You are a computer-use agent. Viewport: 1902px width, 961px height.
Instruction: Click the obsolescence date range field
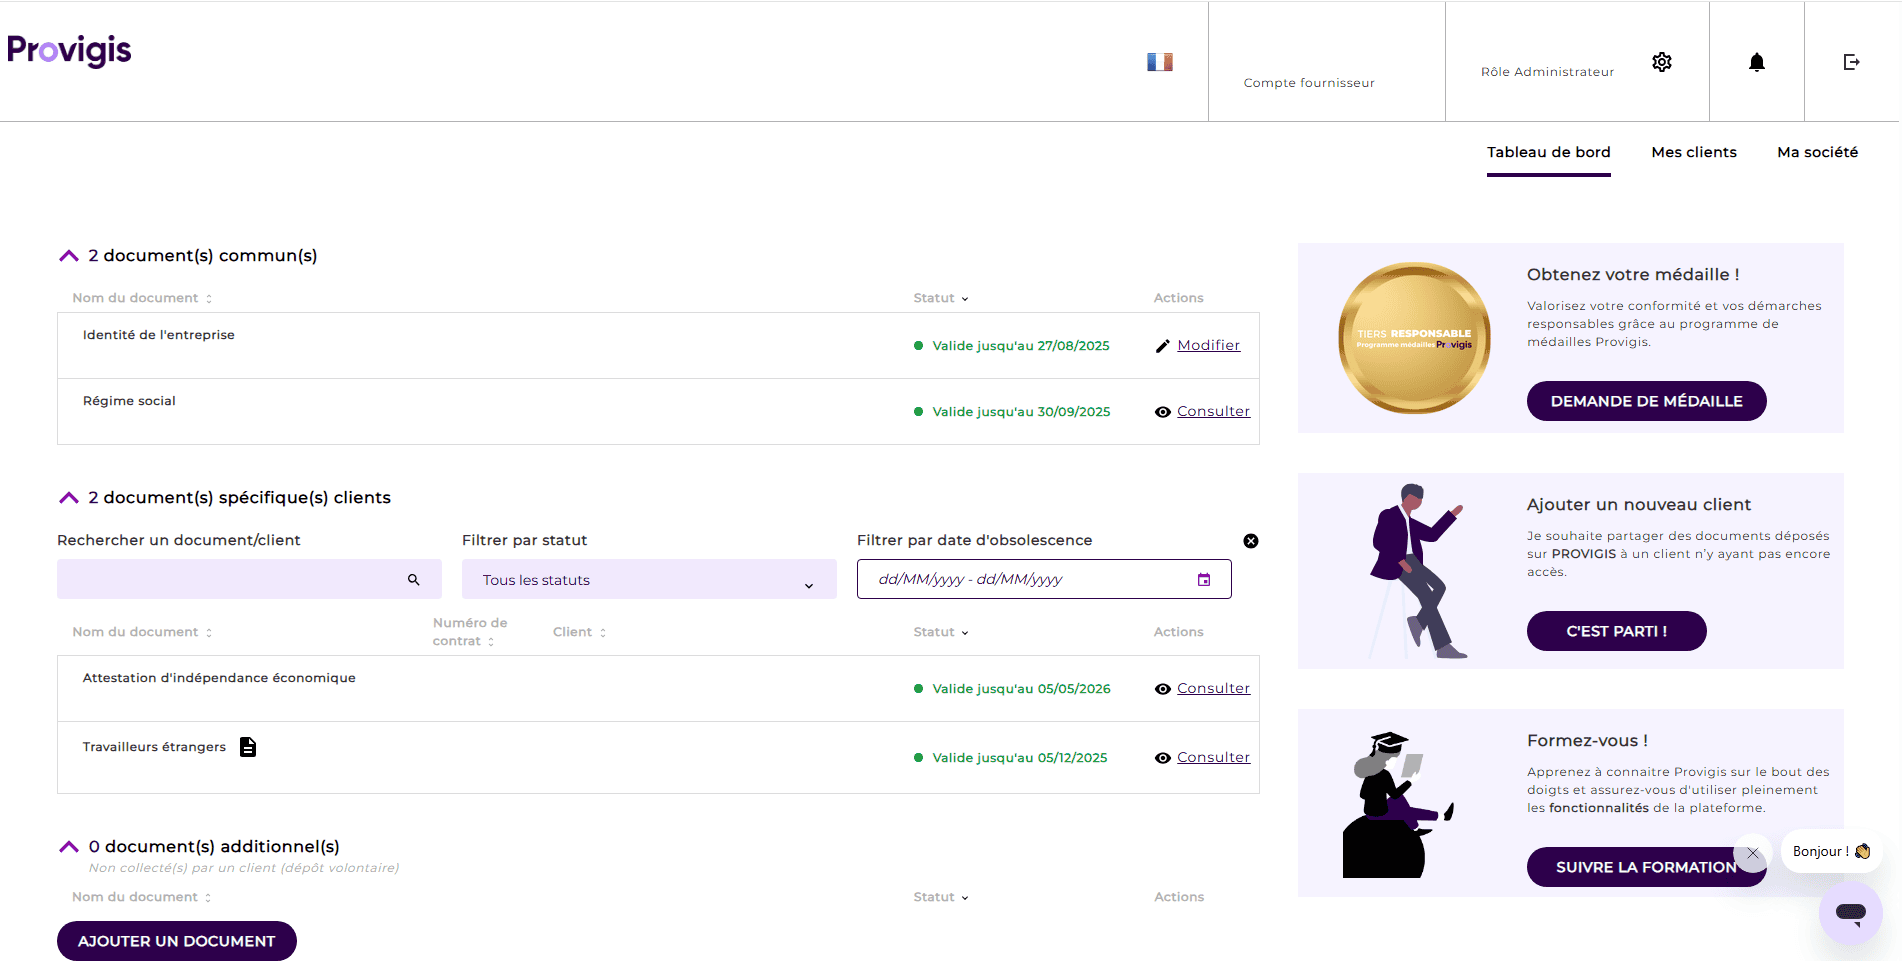[x=1044, y=579]
